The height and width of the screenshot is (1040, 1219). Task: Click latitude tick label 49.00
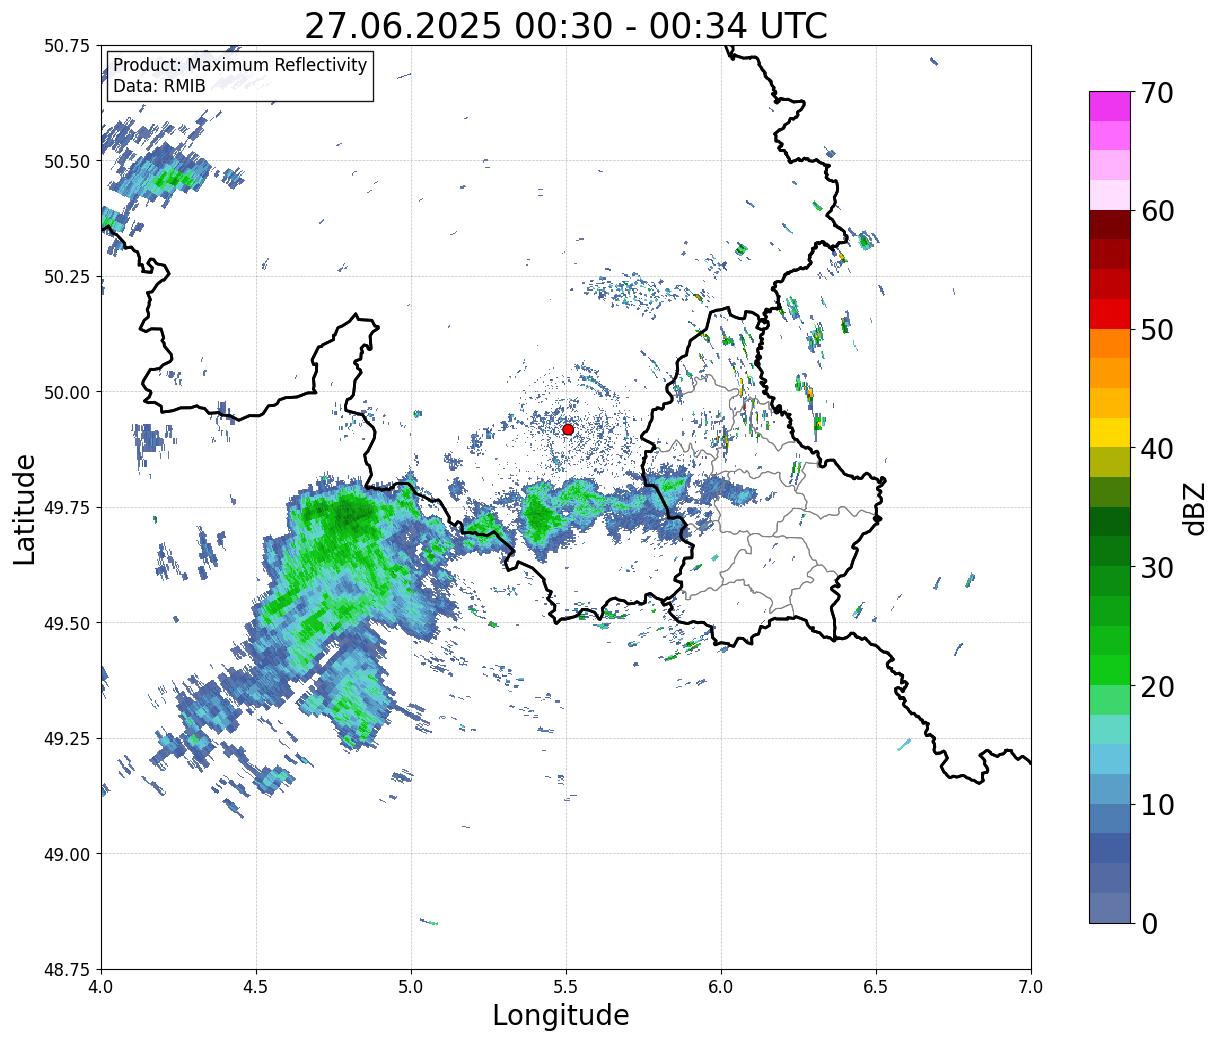pyautogui.click(x=67, y=854)
